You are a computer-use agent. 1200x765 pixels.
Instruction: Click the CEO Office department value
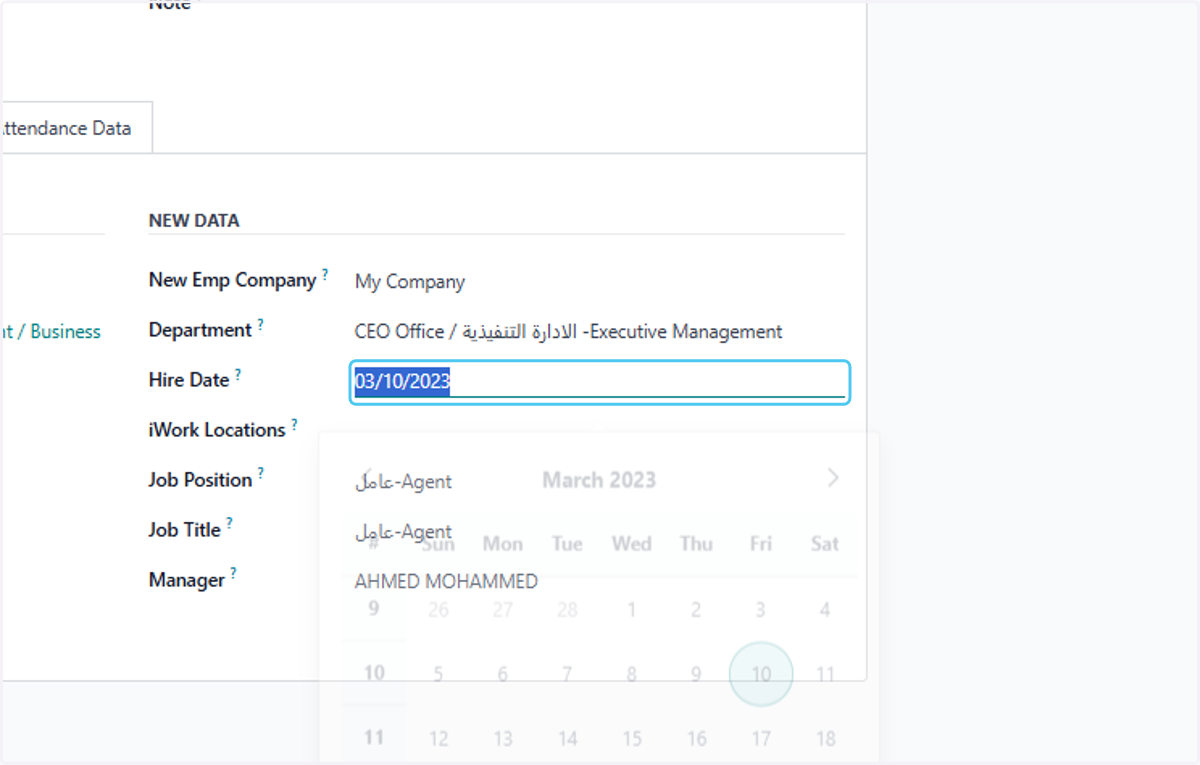[x=569, y=332]
